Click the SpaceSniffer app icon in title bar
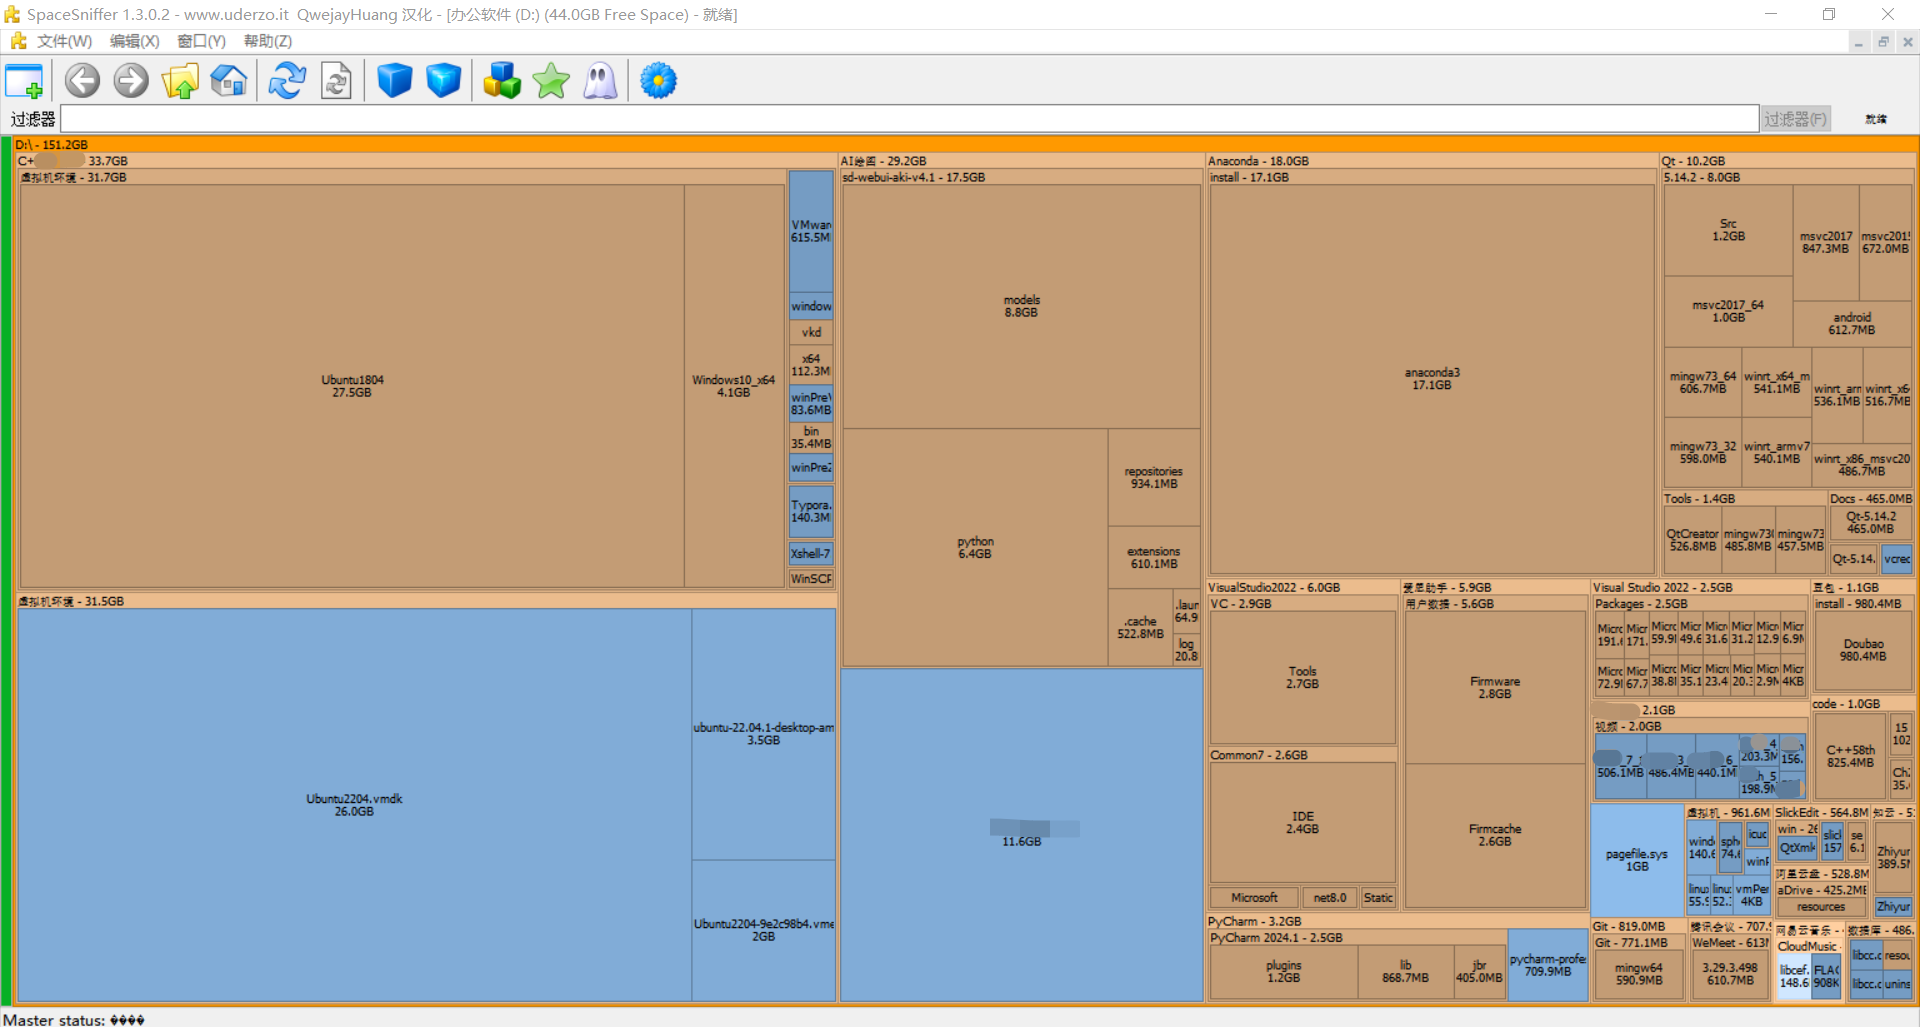The image size is (1920, 1027). click(12, 14)
